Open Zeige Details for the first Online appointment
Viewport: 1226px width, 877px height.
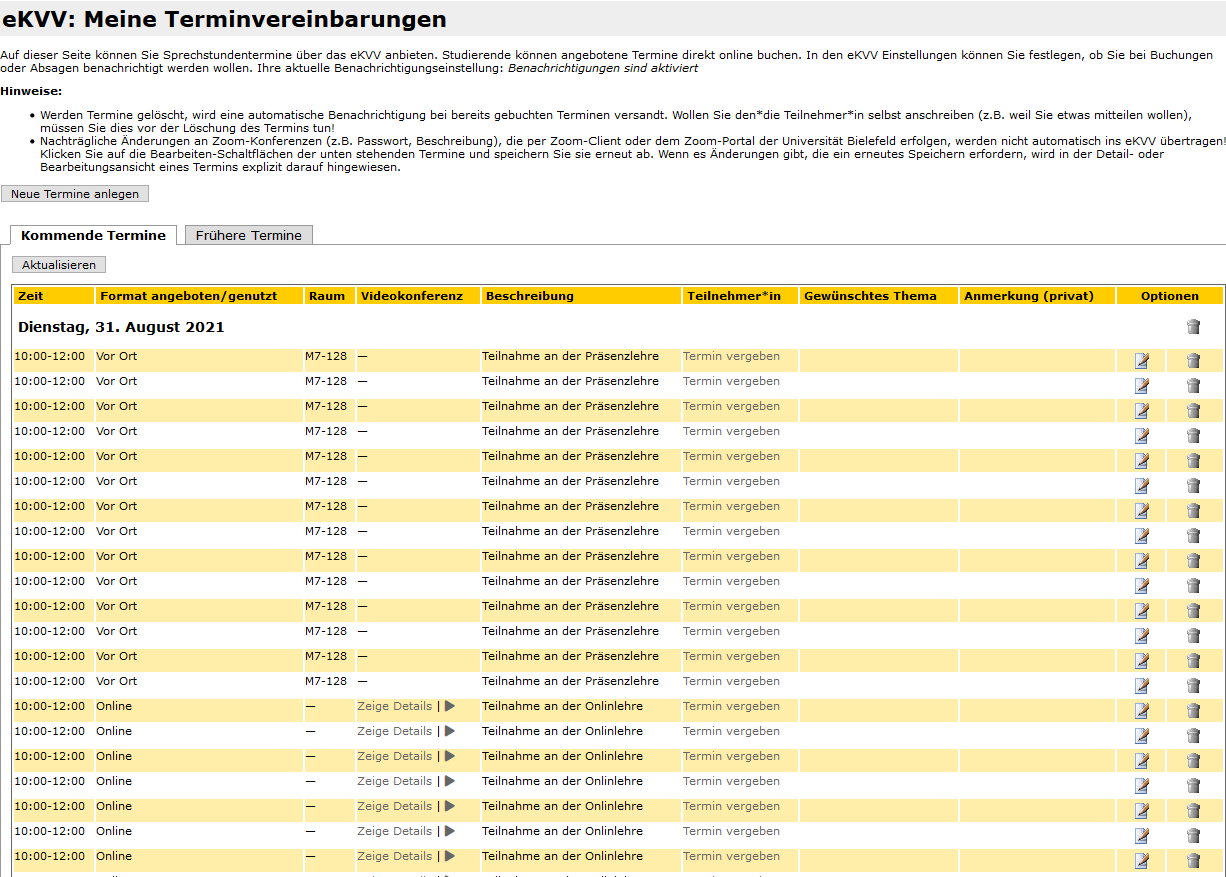click(394, 706)
